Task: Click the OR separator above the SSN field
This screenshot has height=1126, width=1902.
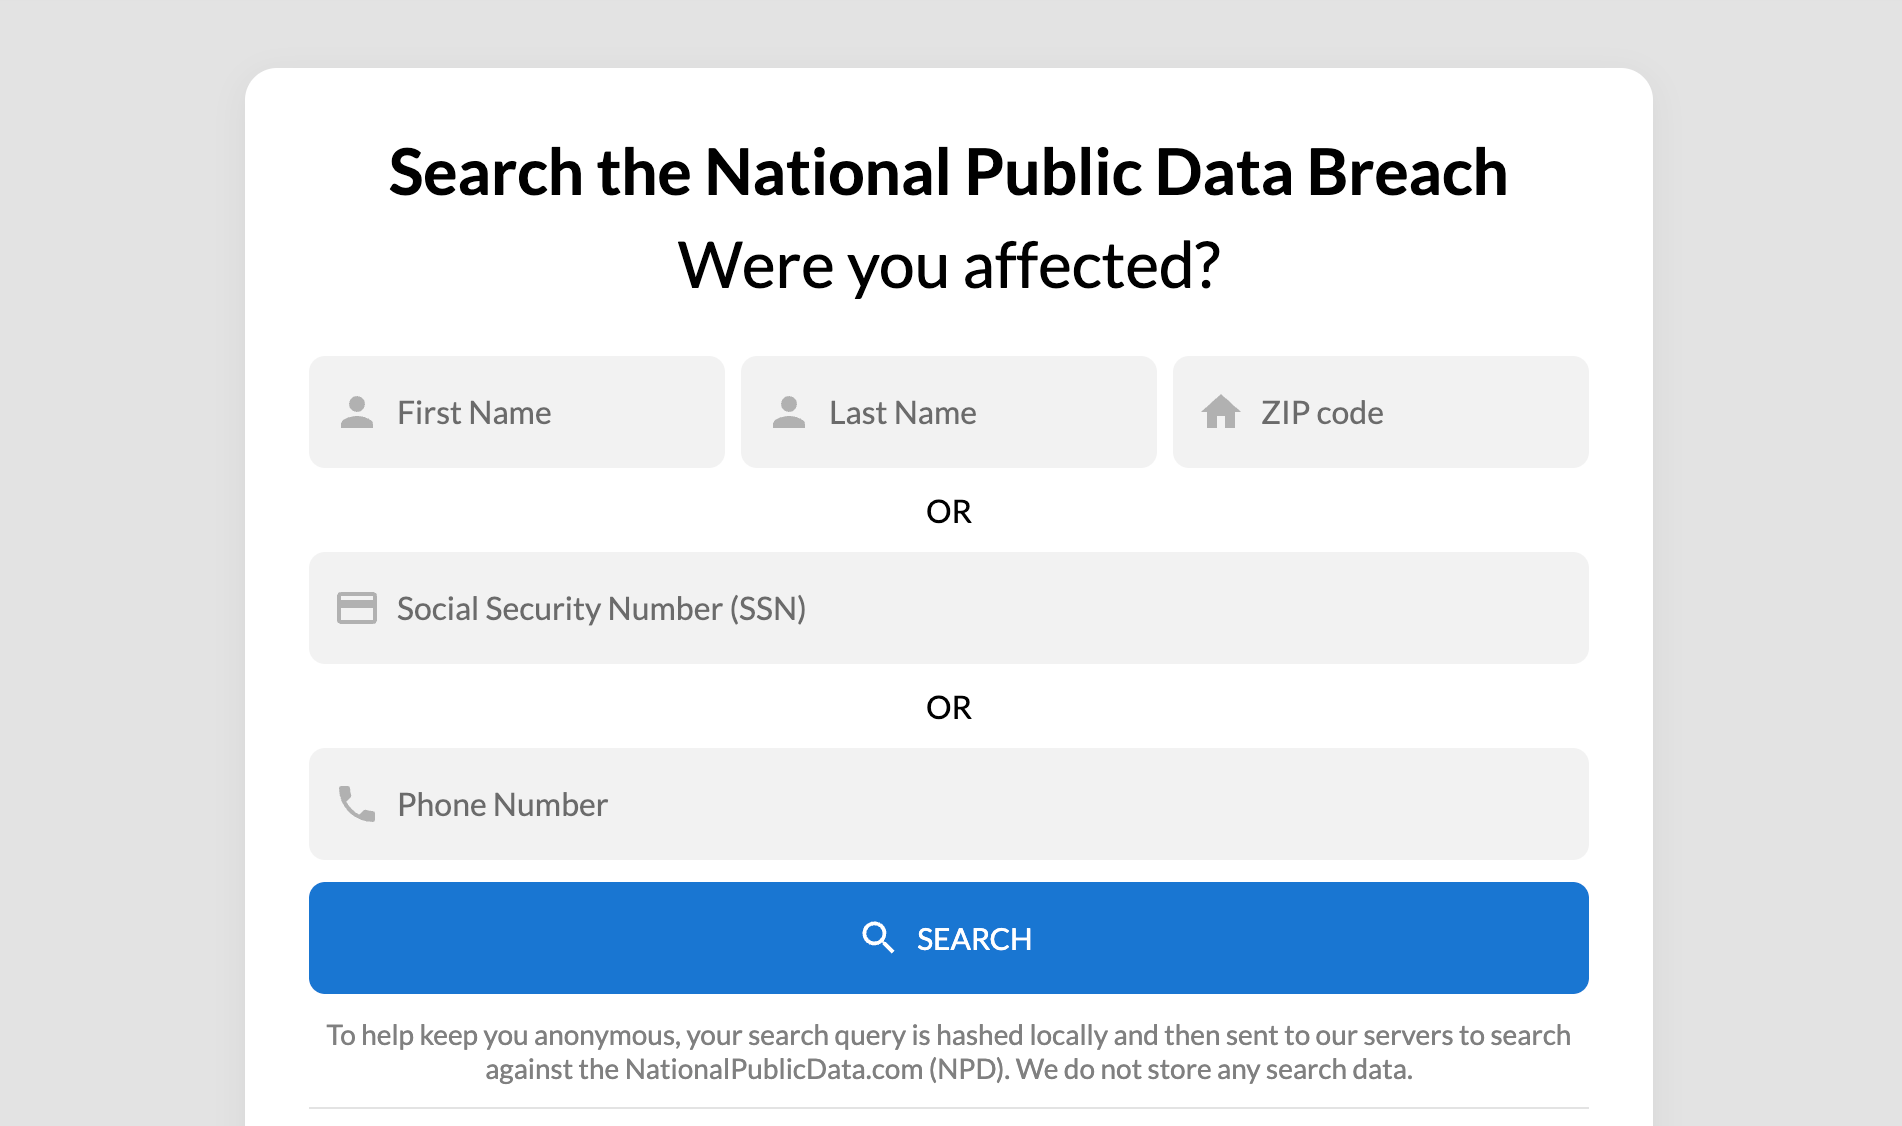Action: point(949,511)
